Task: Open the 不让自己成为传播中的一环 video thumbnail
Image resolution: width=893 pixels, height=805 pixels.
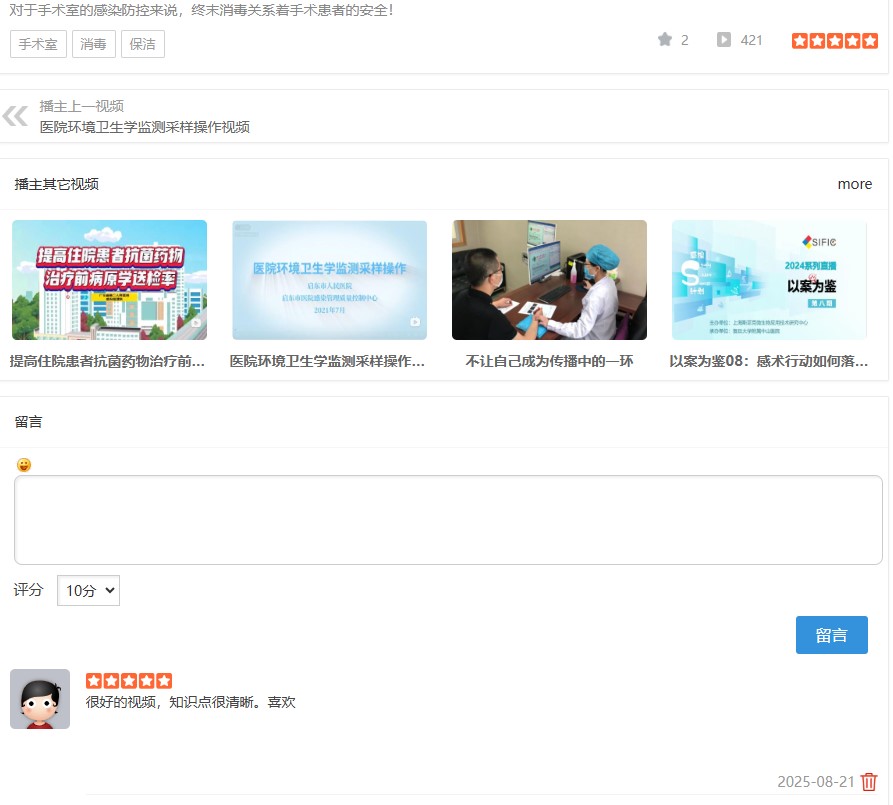Action: pos(548,280)
